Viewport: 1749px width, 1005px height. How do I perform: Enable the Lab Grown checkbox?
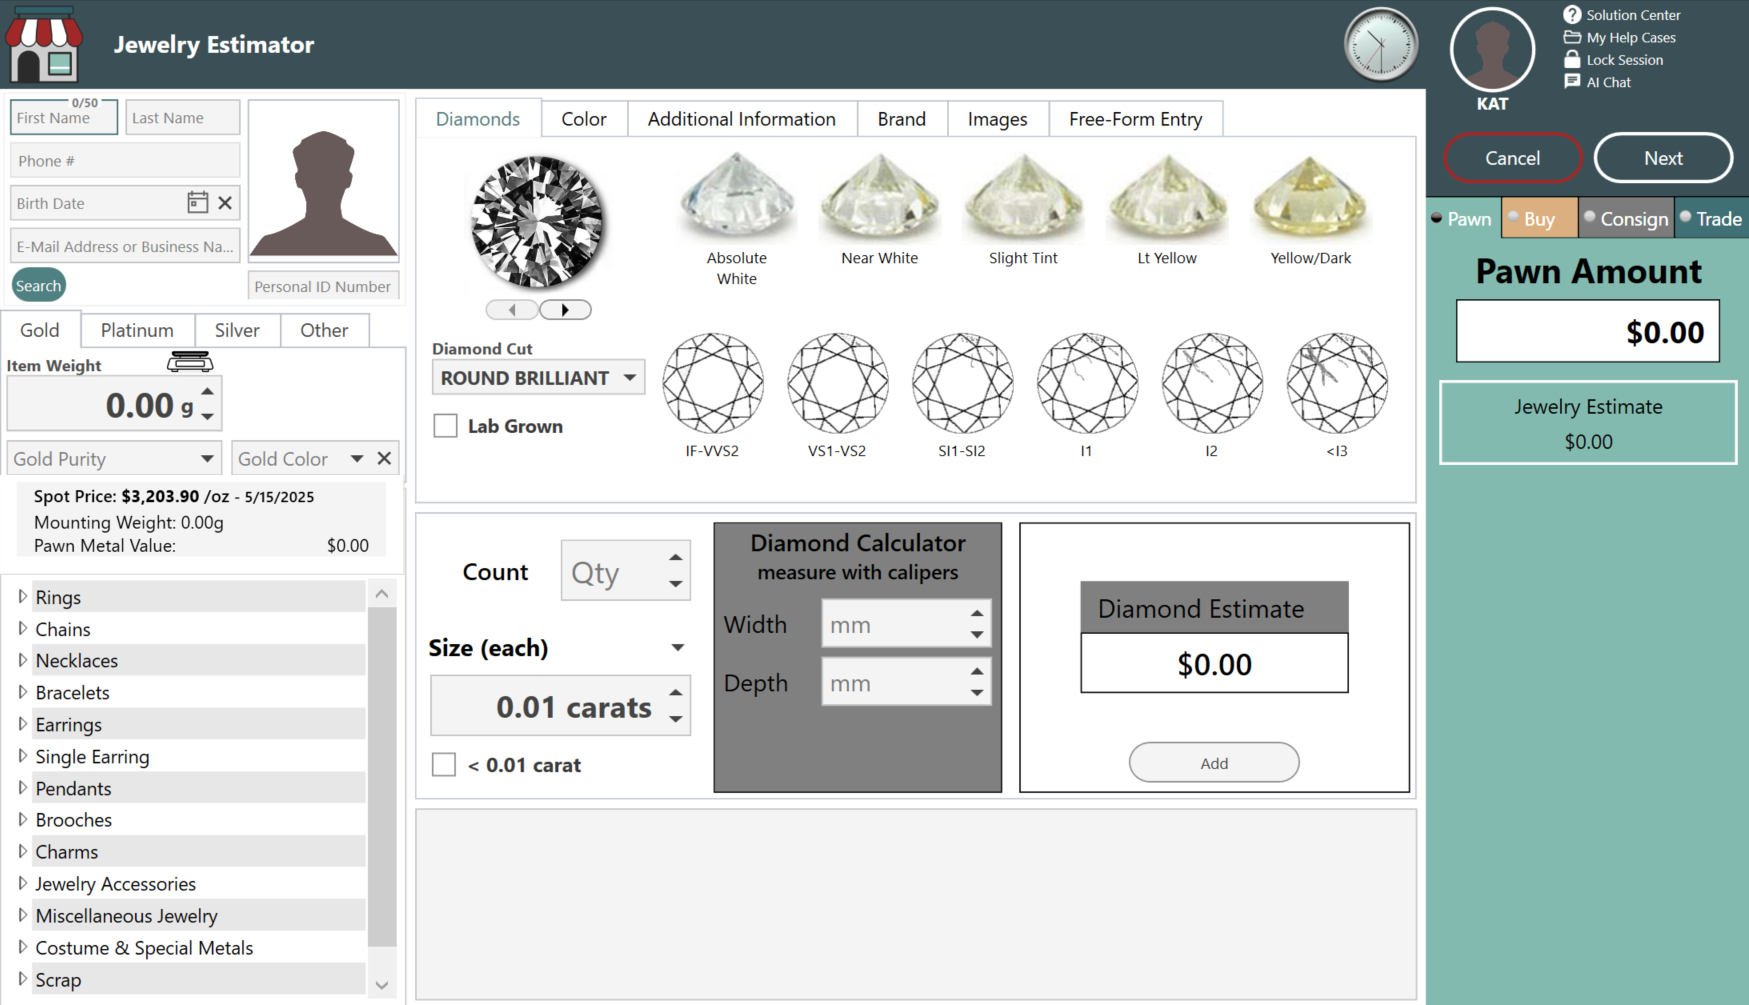446,426
